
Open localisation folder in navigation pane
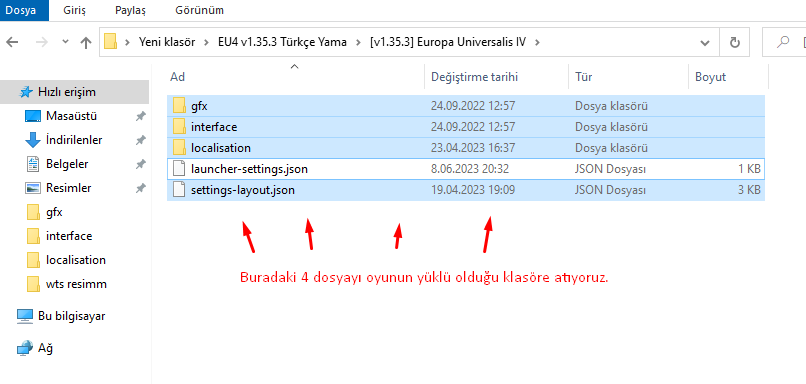[x=75, y=260]
